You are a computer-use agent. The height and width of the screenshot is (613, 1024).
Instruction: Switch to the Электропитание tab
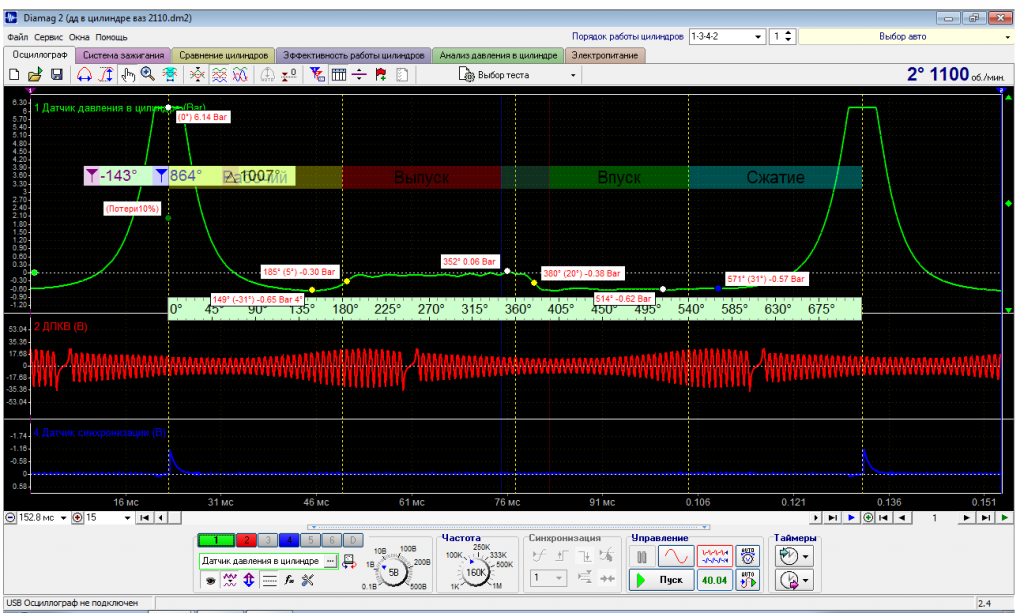click(x=605, y=55)
